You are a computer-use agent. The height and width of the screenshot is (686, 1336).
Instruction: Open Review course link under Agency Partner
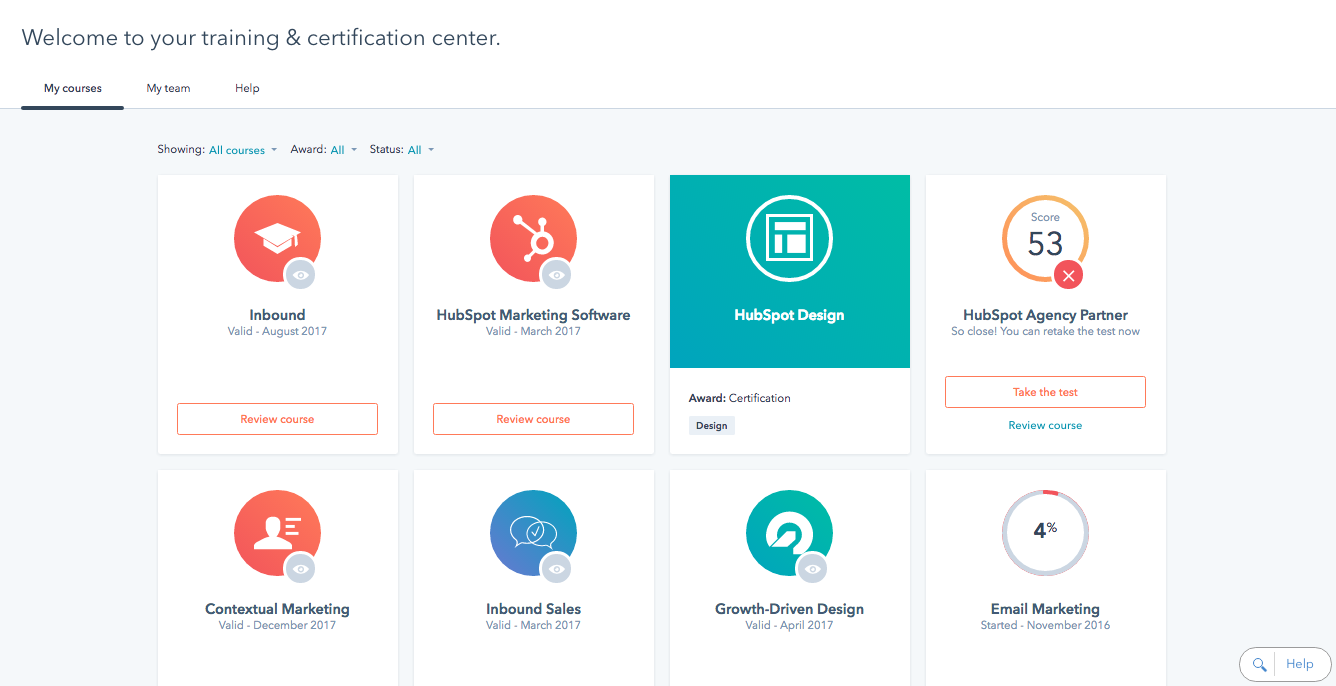tap(1045, 425)
